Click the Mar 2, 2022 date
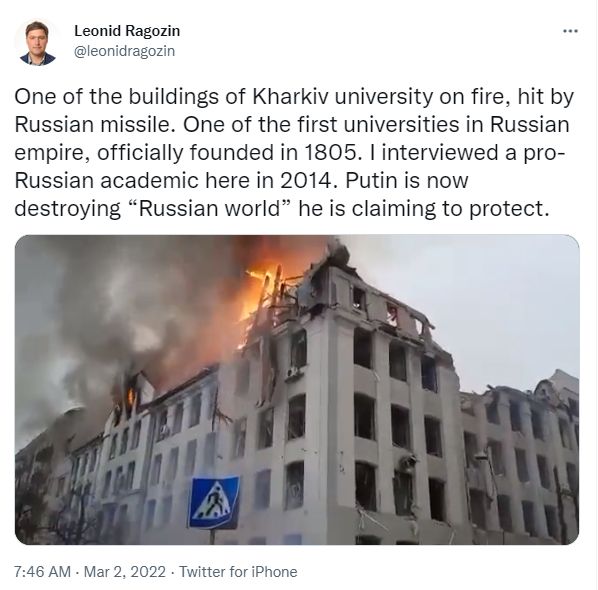The height and width of the screenshot is (590, 598). [x=125, y=572]
